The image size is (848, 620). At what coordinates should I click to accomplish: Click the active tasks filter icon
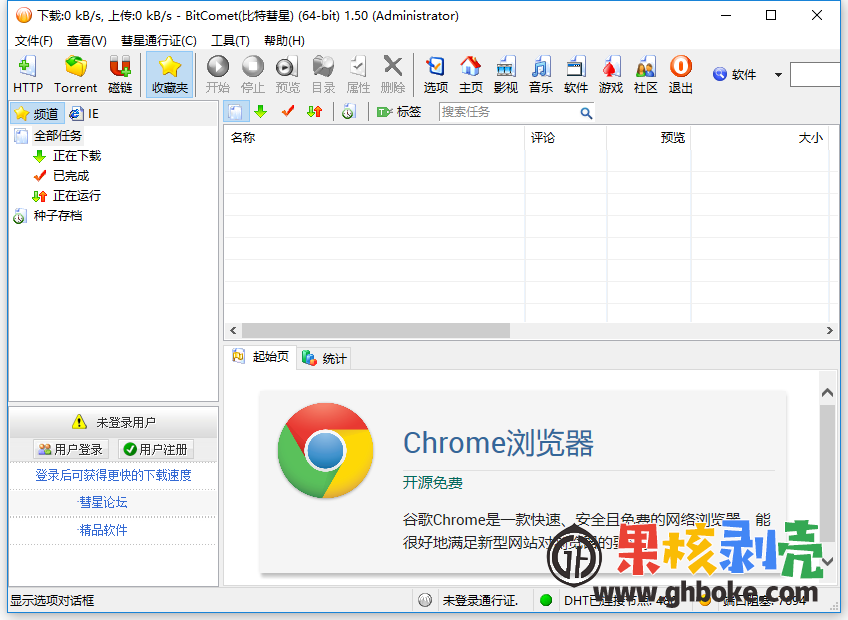315,112
